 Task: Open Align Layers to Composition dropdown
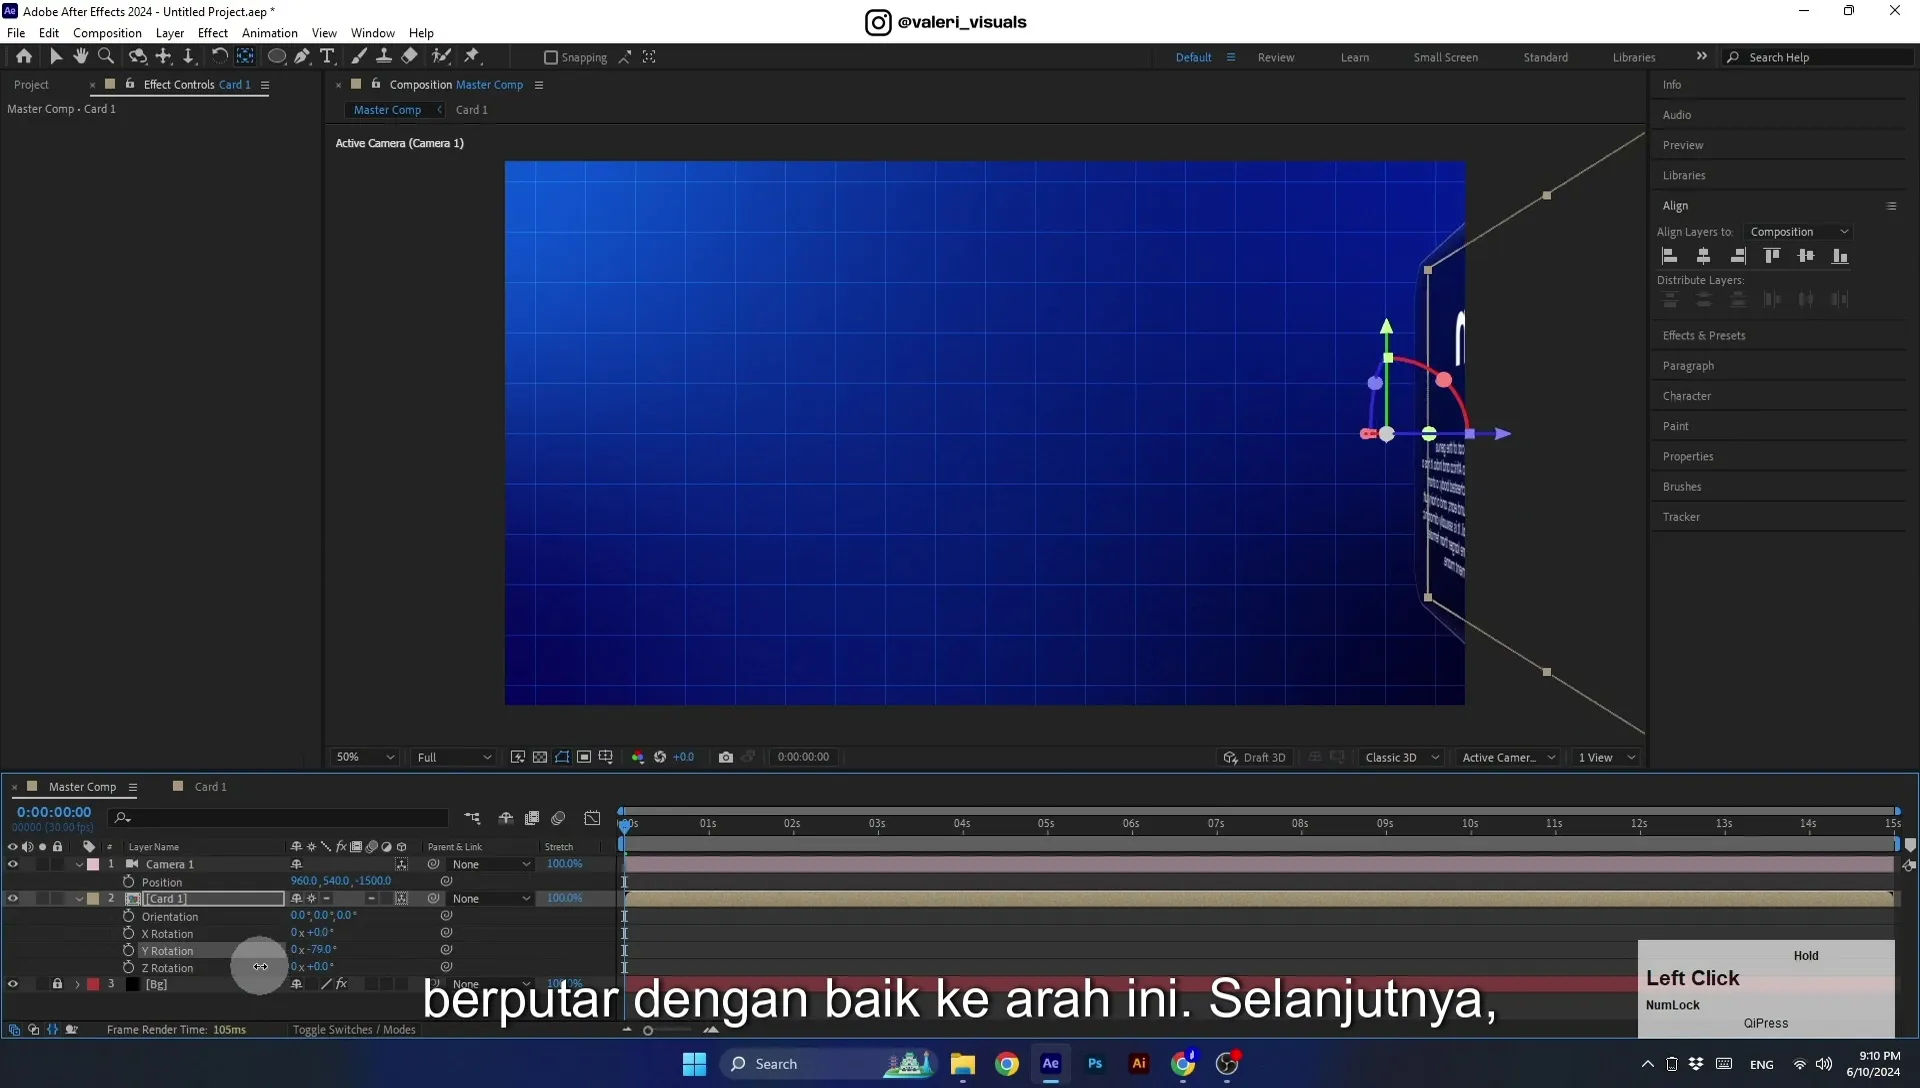(1799, 232)
